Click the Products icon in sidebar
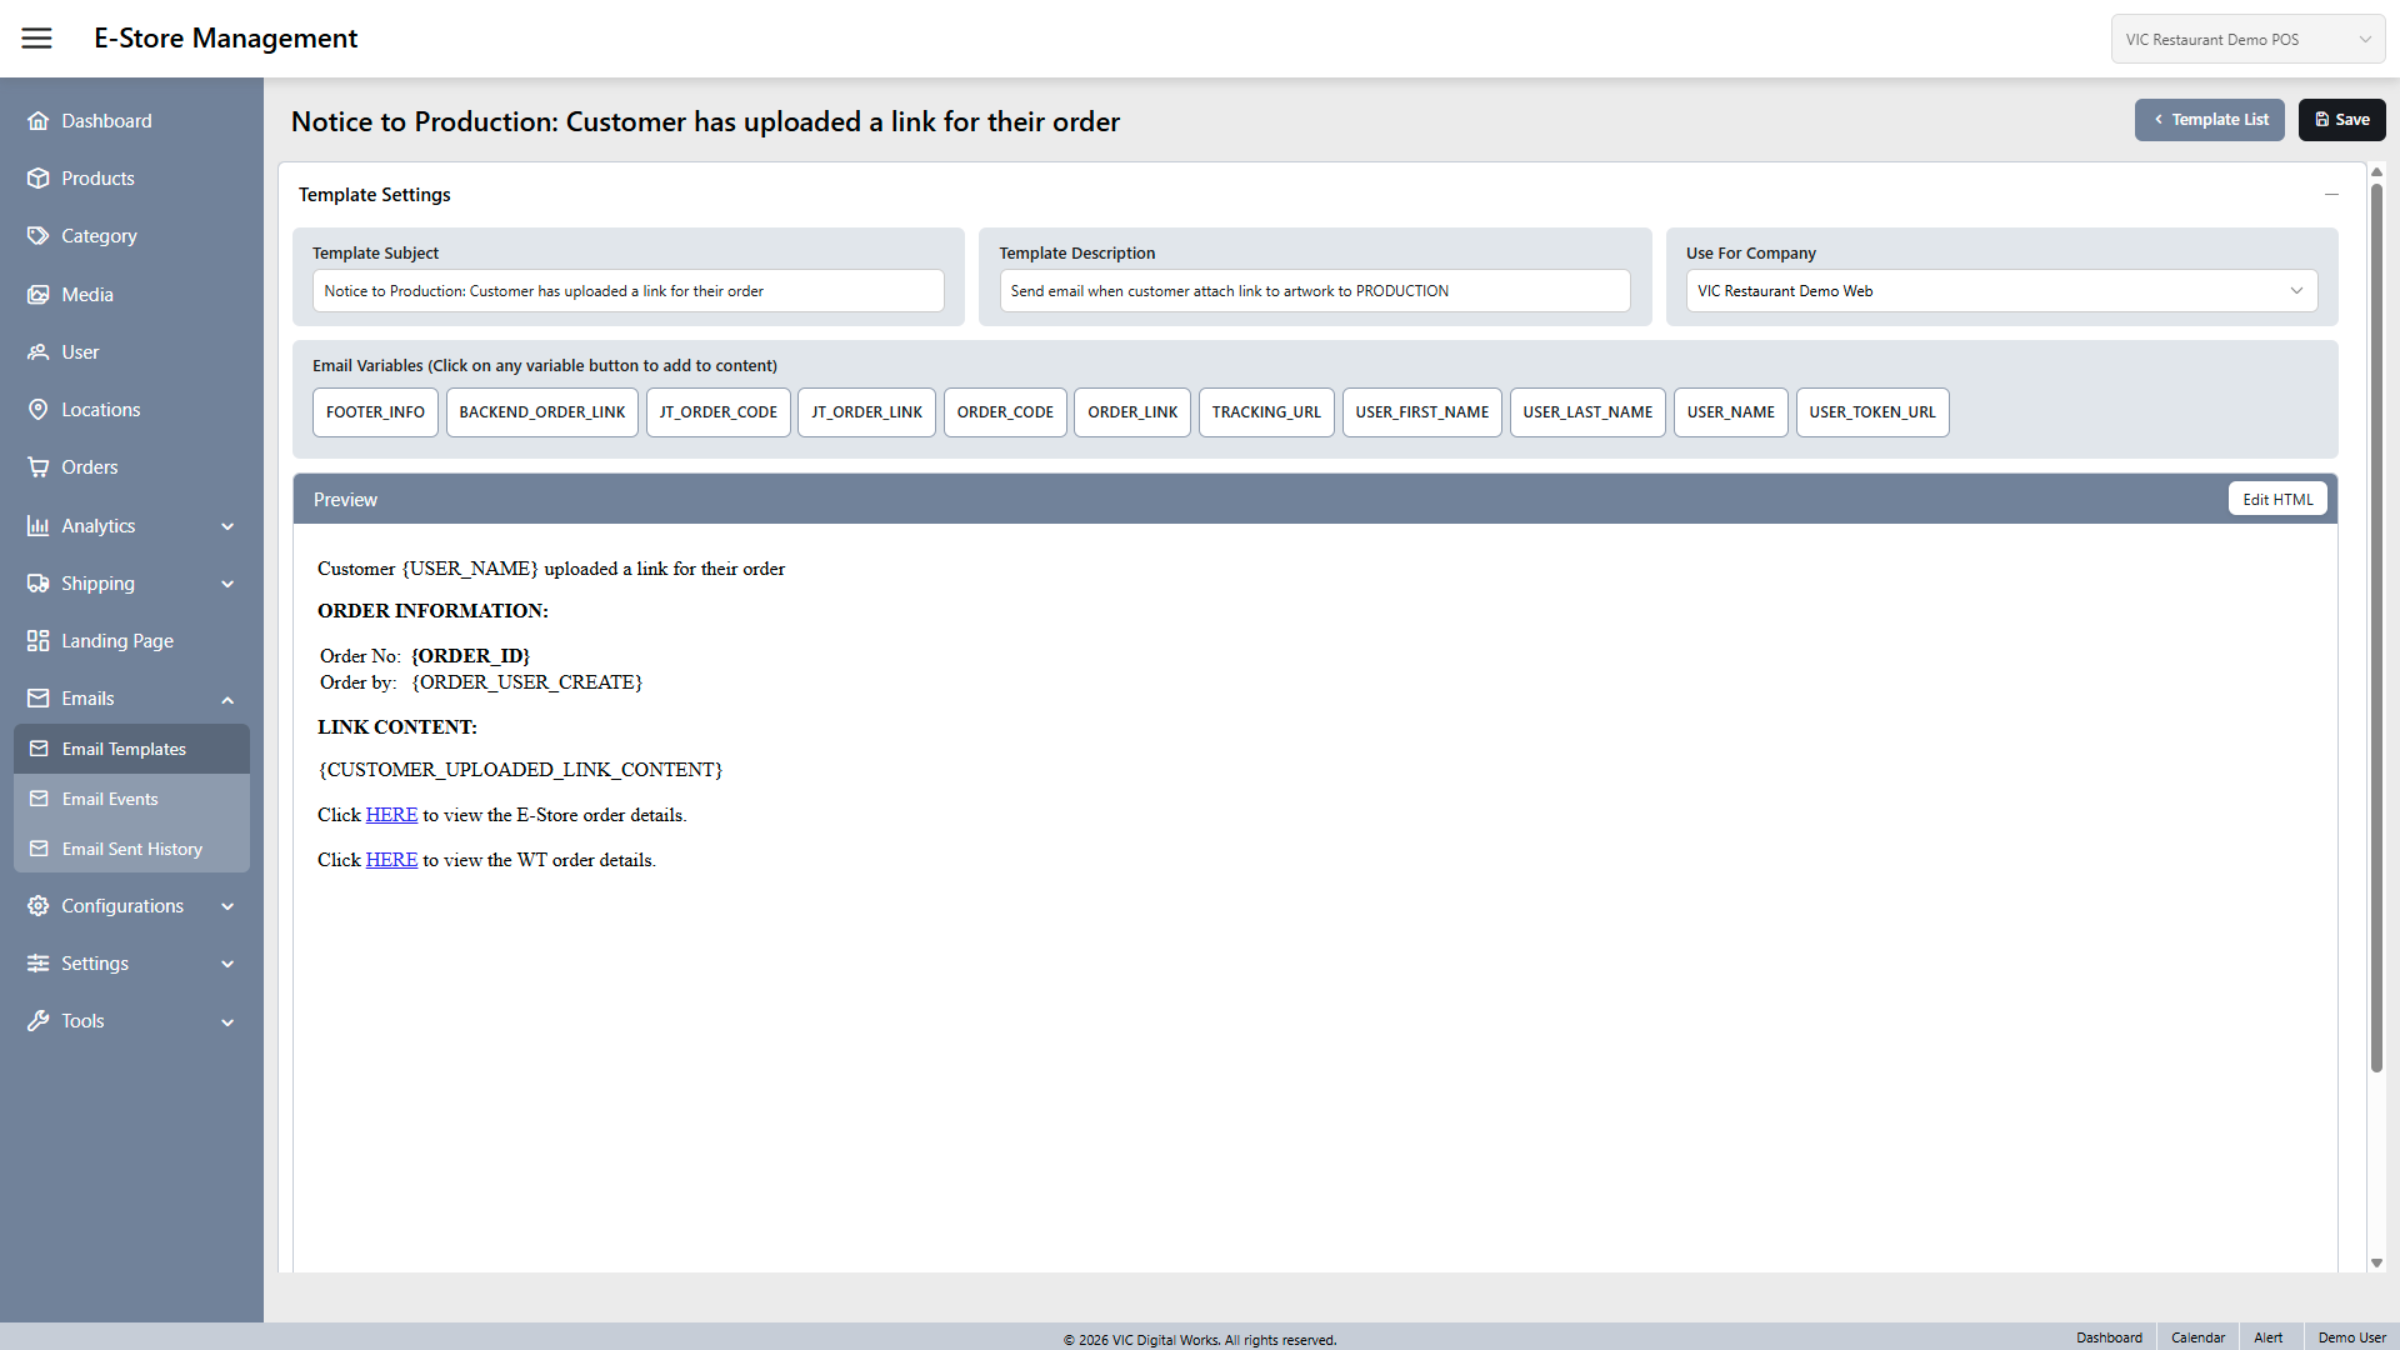 click(x=38, y=178)
